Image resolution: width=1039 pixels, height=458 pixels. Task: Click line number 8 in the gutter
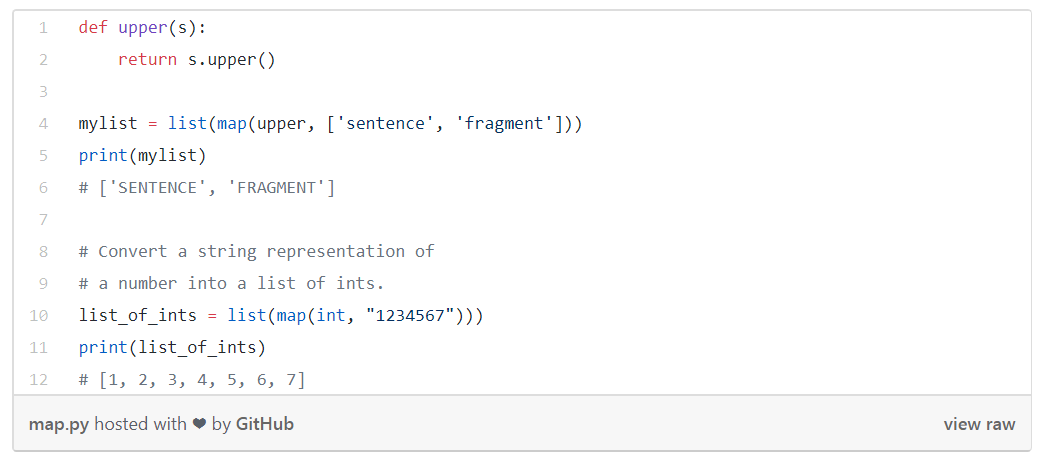pos(43,251)
